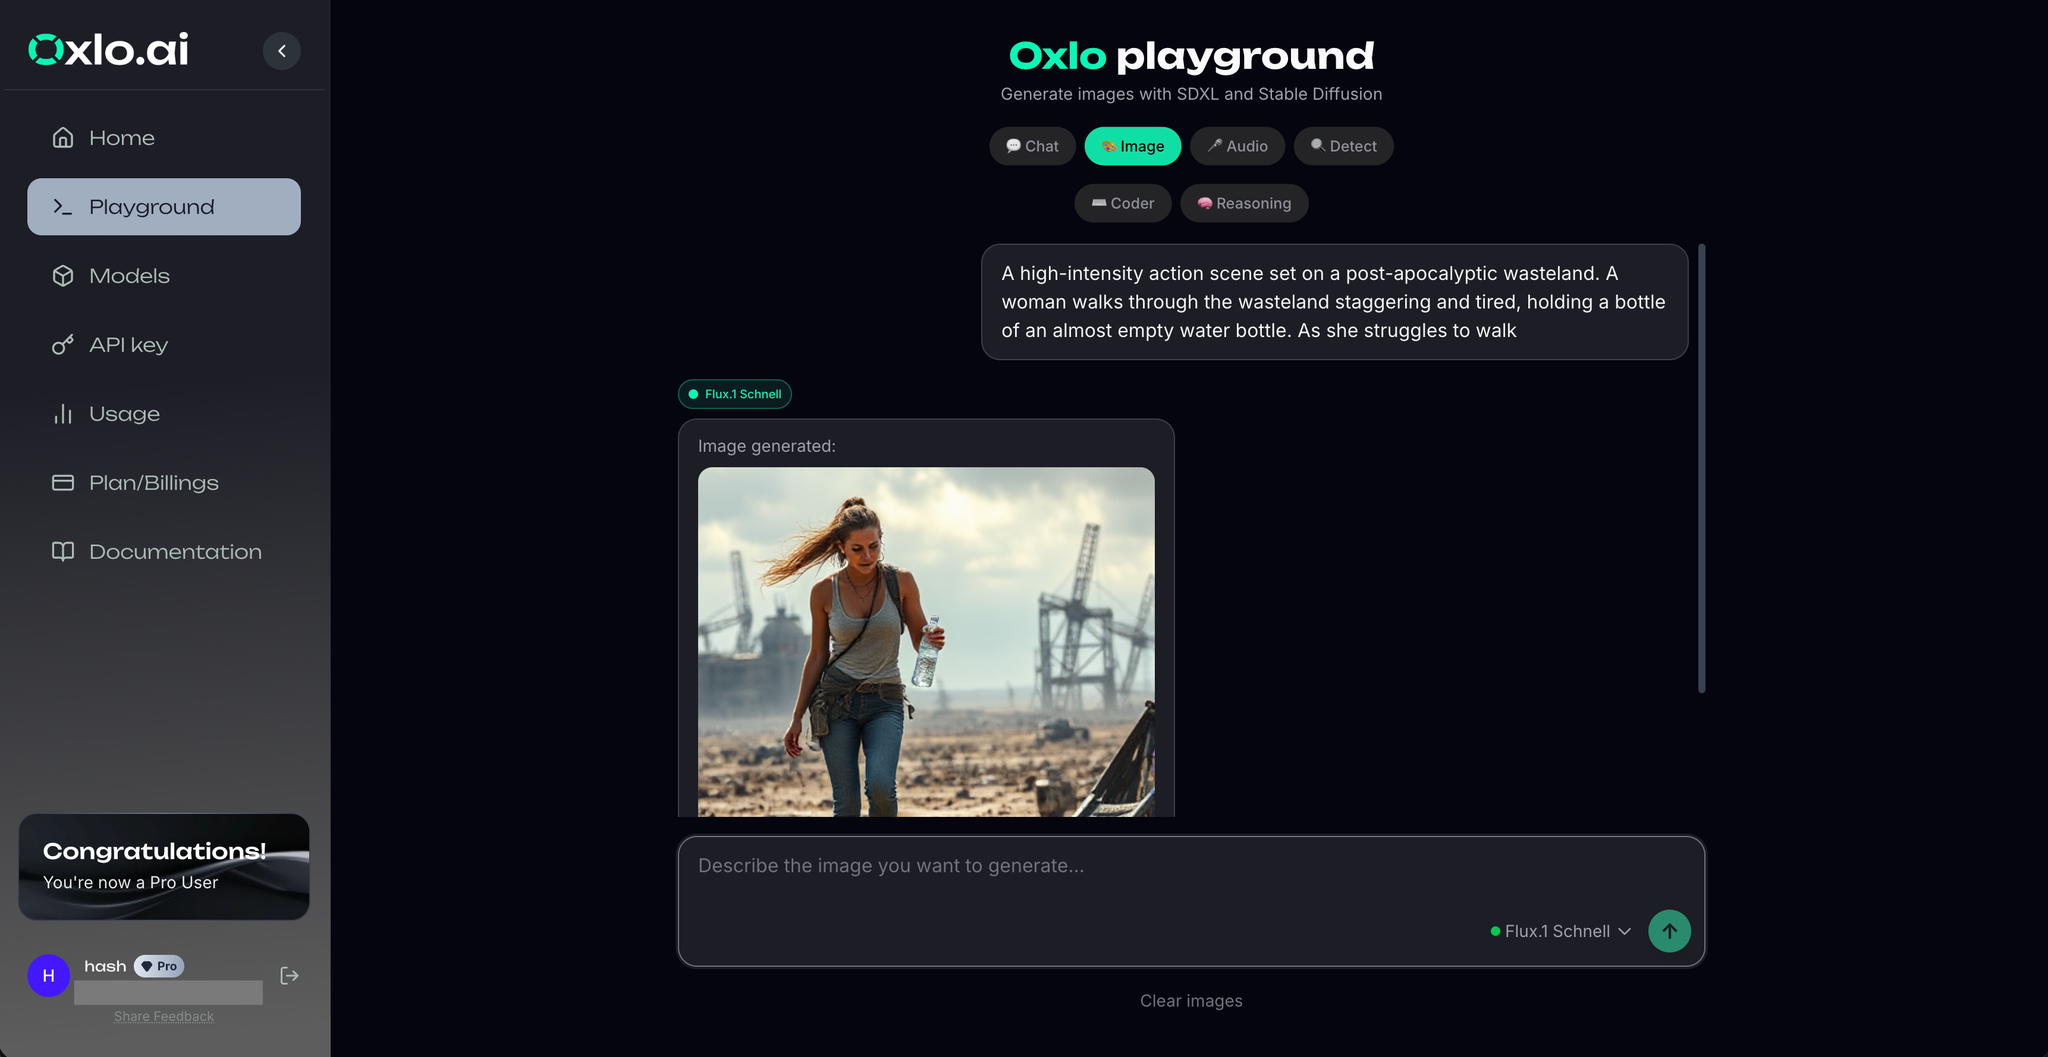The height and width of the screenshot is (1057, 2048).
Task: Open the API key page
Action: coord(128,344)
